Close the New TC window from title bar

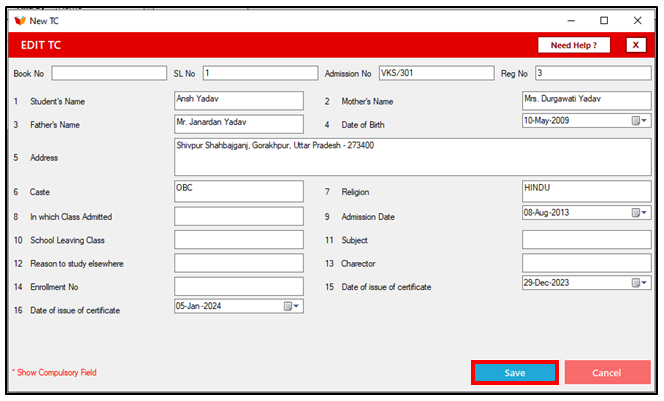point(637,21)
